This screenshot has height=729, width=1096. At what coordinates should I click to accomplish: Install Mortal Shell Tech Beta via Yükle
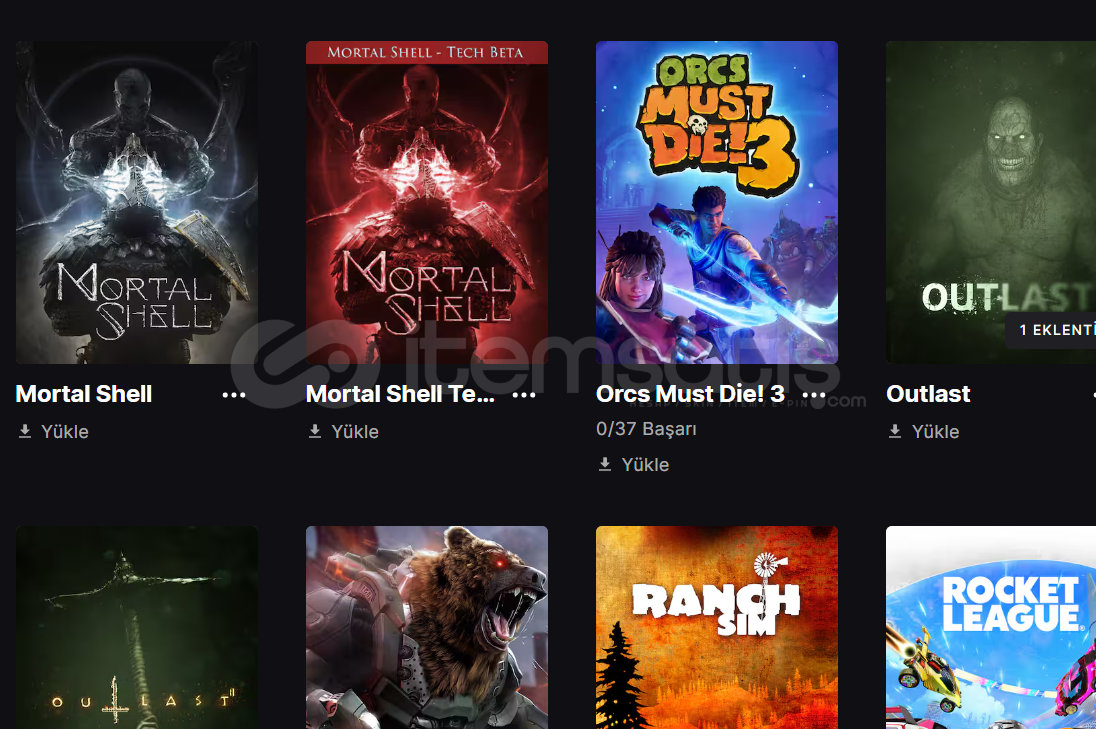[x=355, y=432]
